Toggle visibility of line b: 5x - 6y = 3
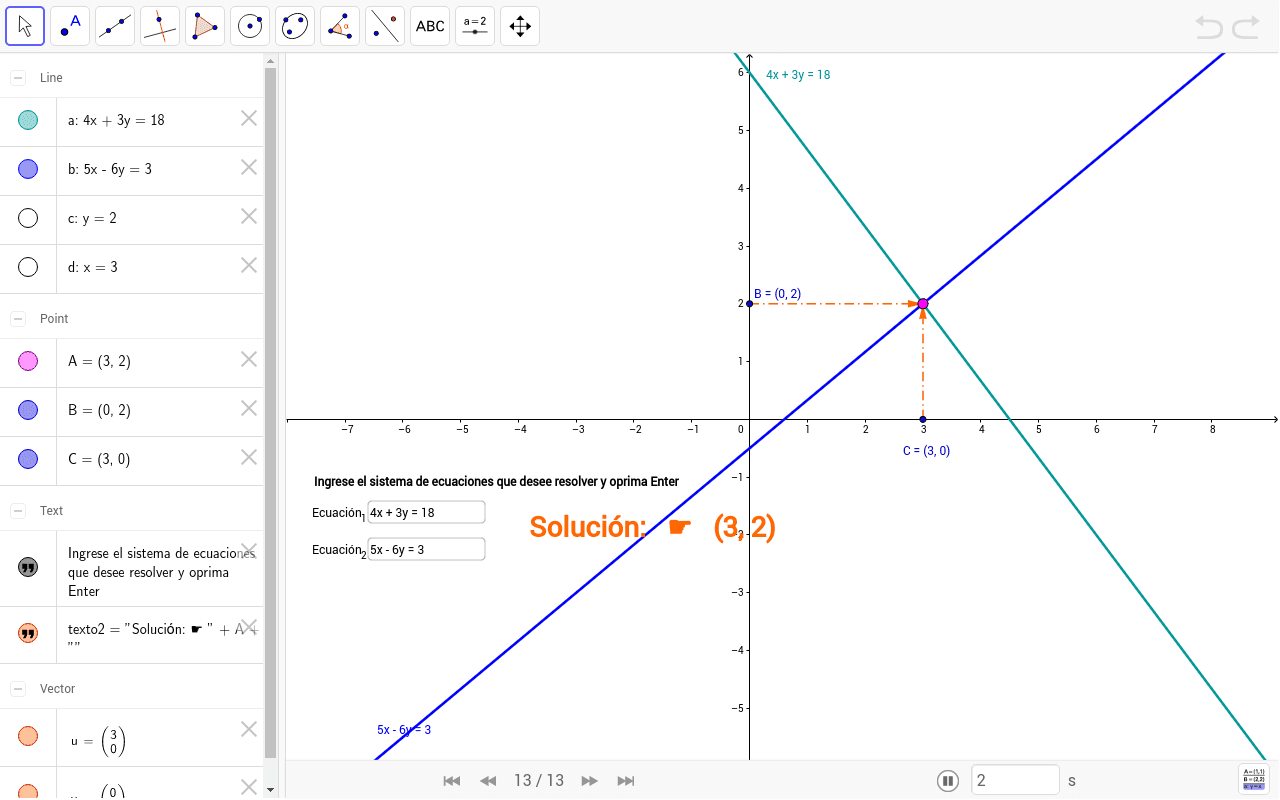 28,169
